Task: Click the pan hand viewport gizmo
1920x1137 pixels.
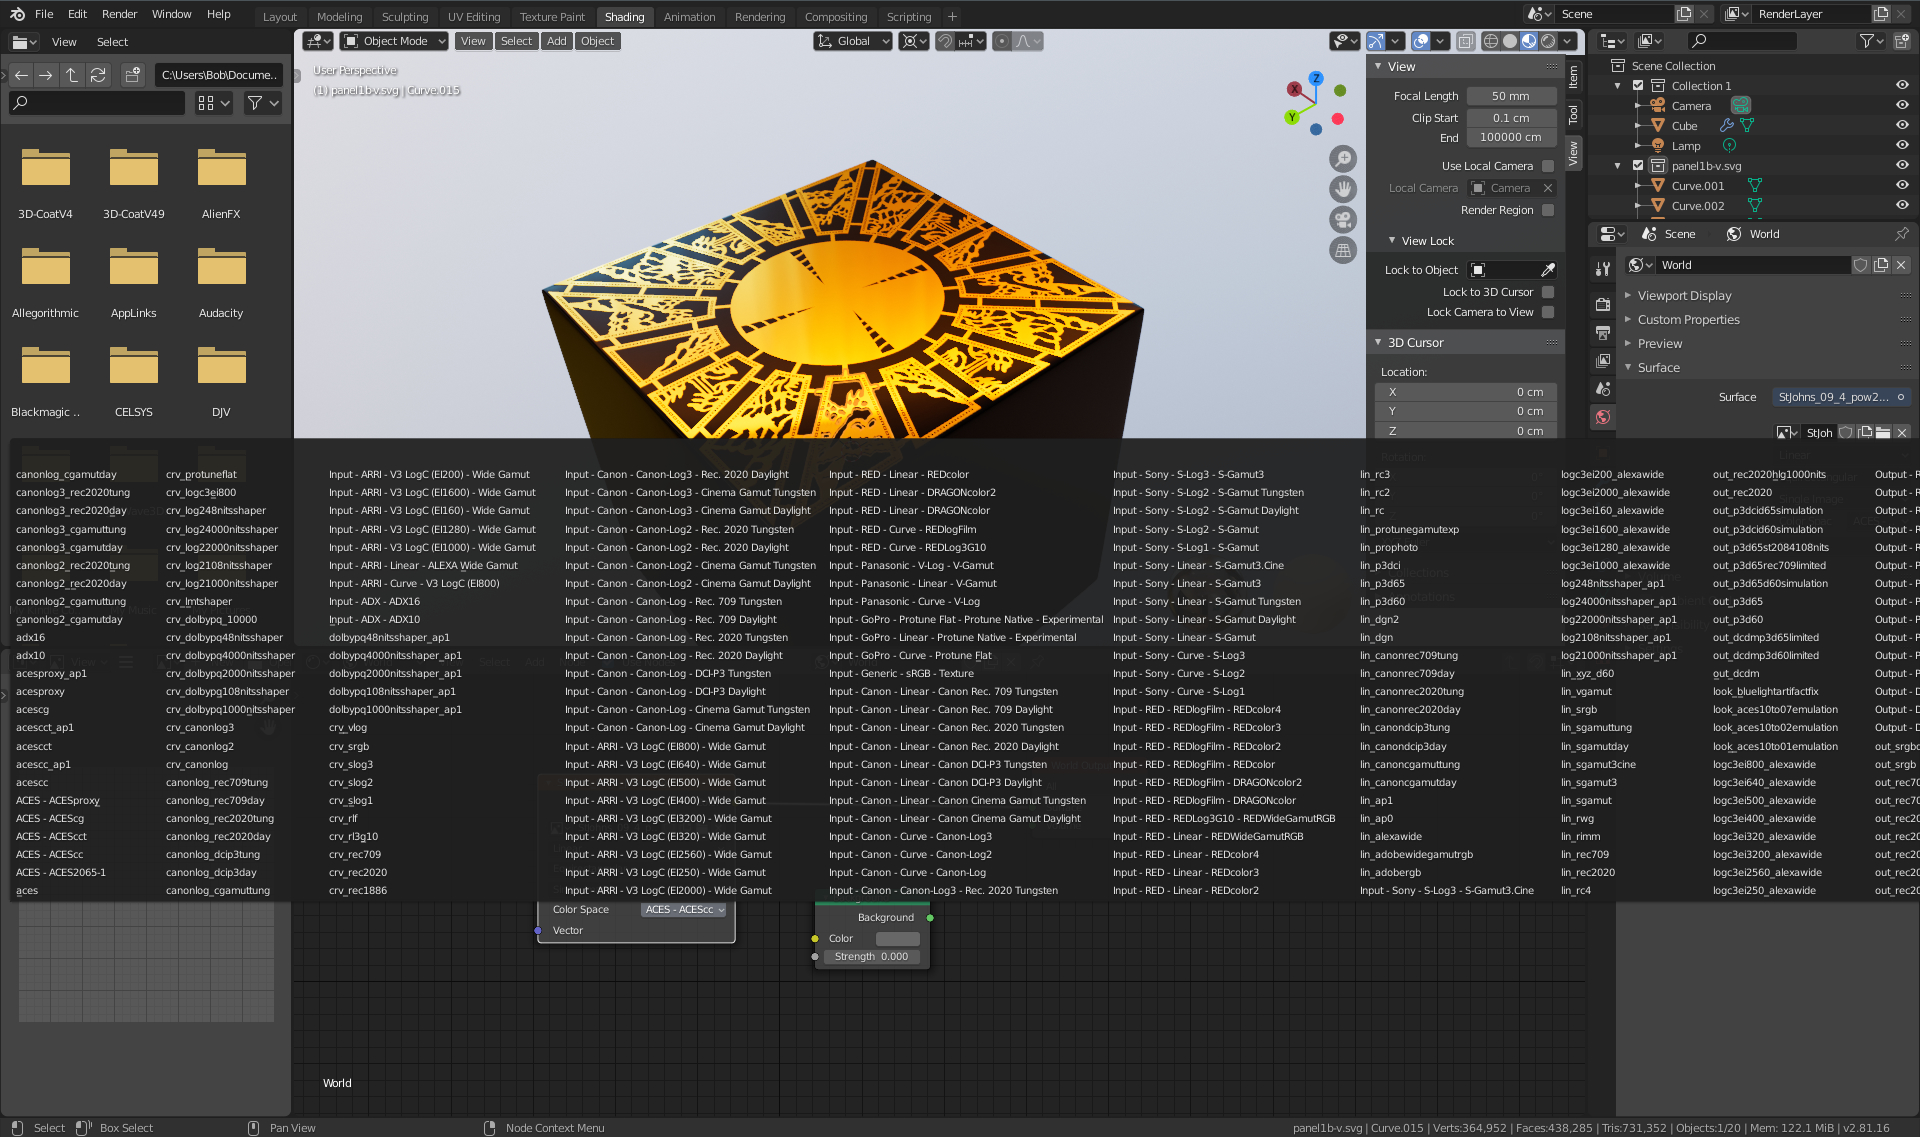Action: (1342, 189)
